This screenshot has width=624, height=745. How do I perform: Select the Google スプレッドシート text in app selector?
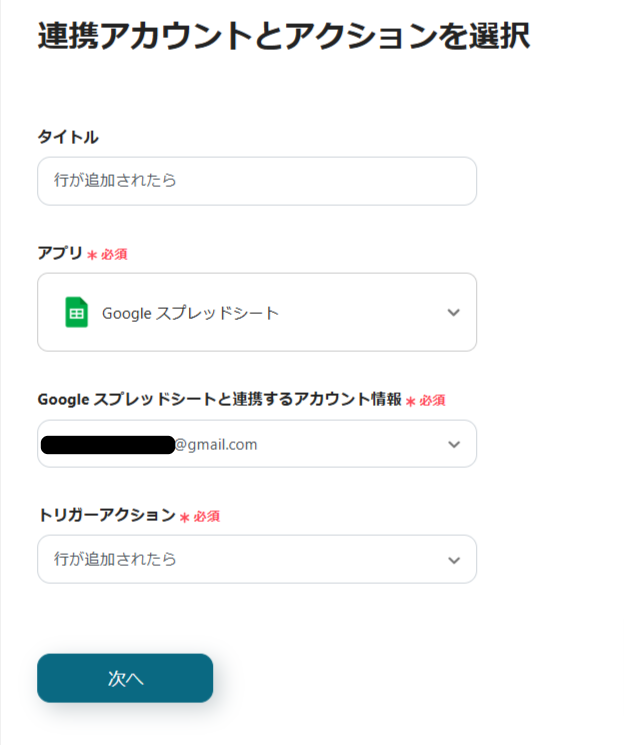[190, 313]
